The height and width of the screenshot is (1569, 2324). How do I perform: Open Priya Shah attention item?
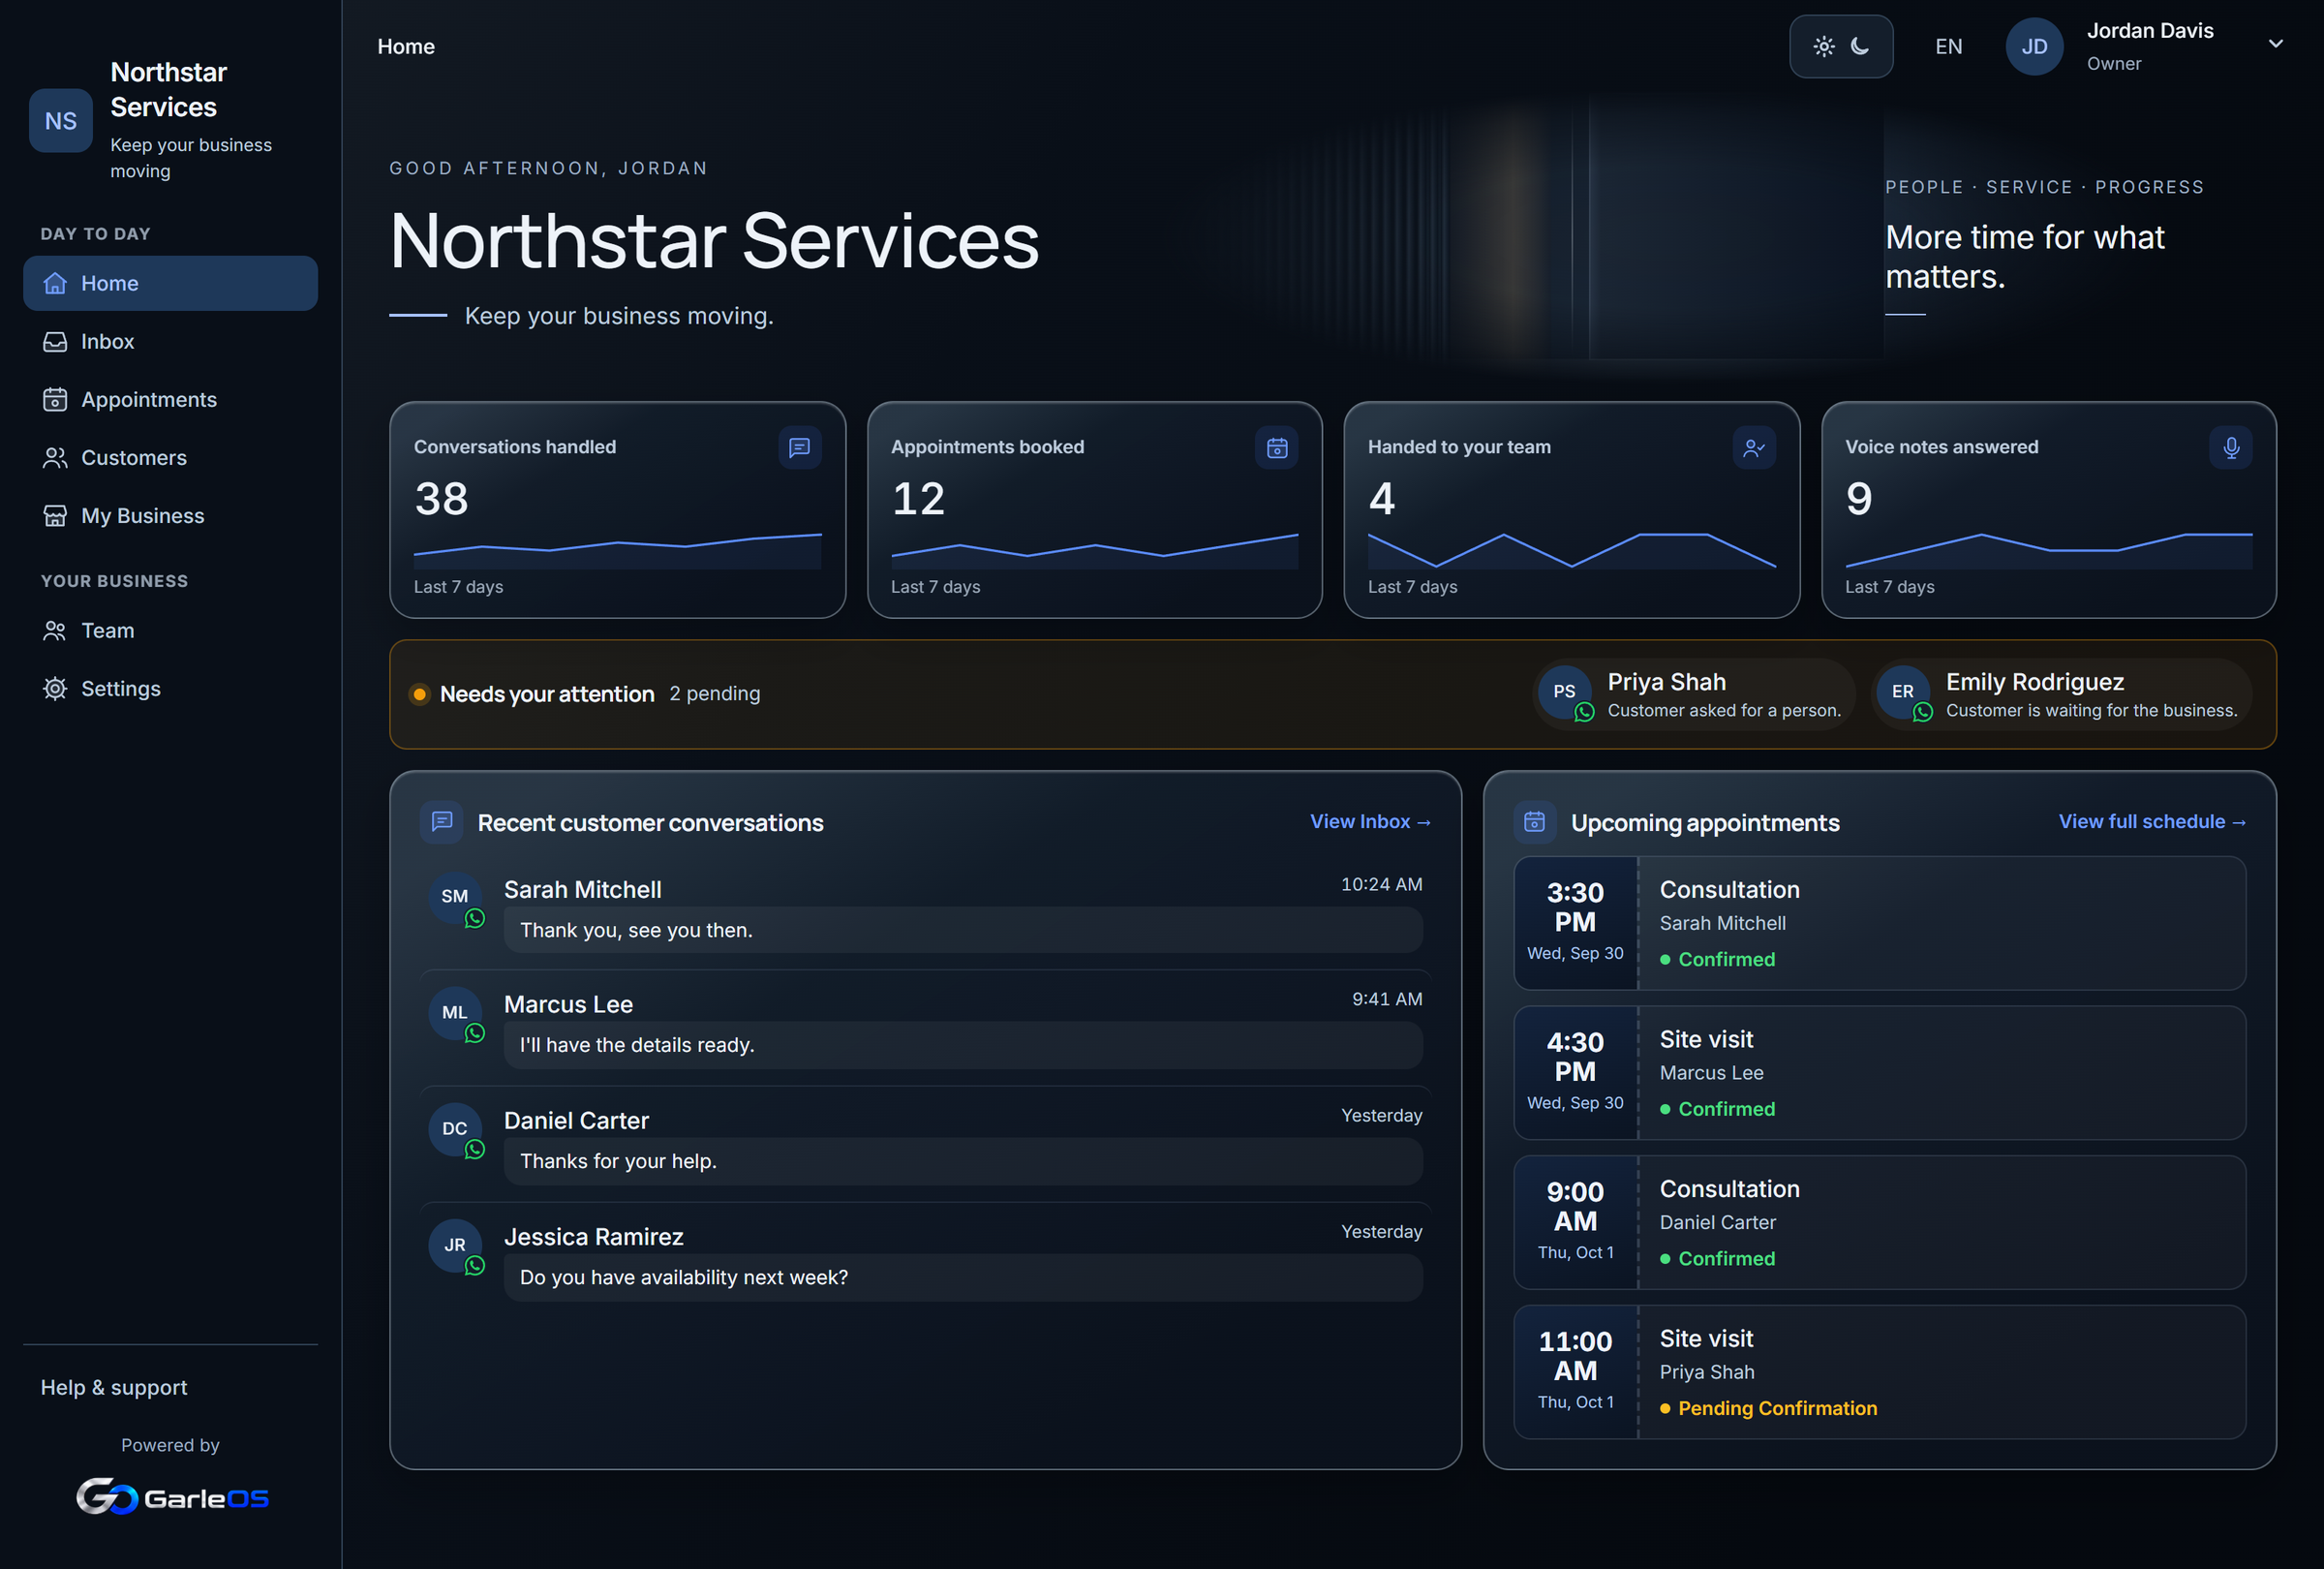(x=1693, y=694)
